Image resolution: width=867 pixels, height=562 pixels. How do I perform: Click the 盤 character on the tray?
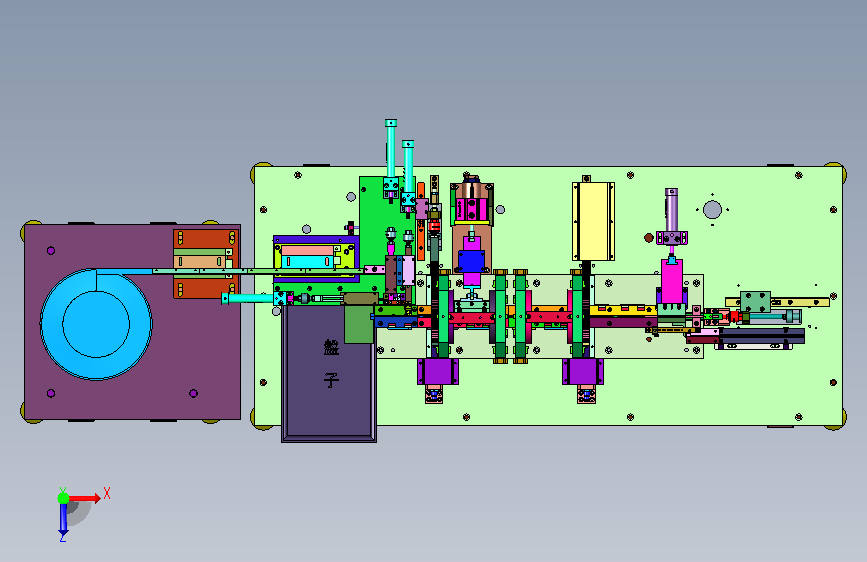coord(331,347)
